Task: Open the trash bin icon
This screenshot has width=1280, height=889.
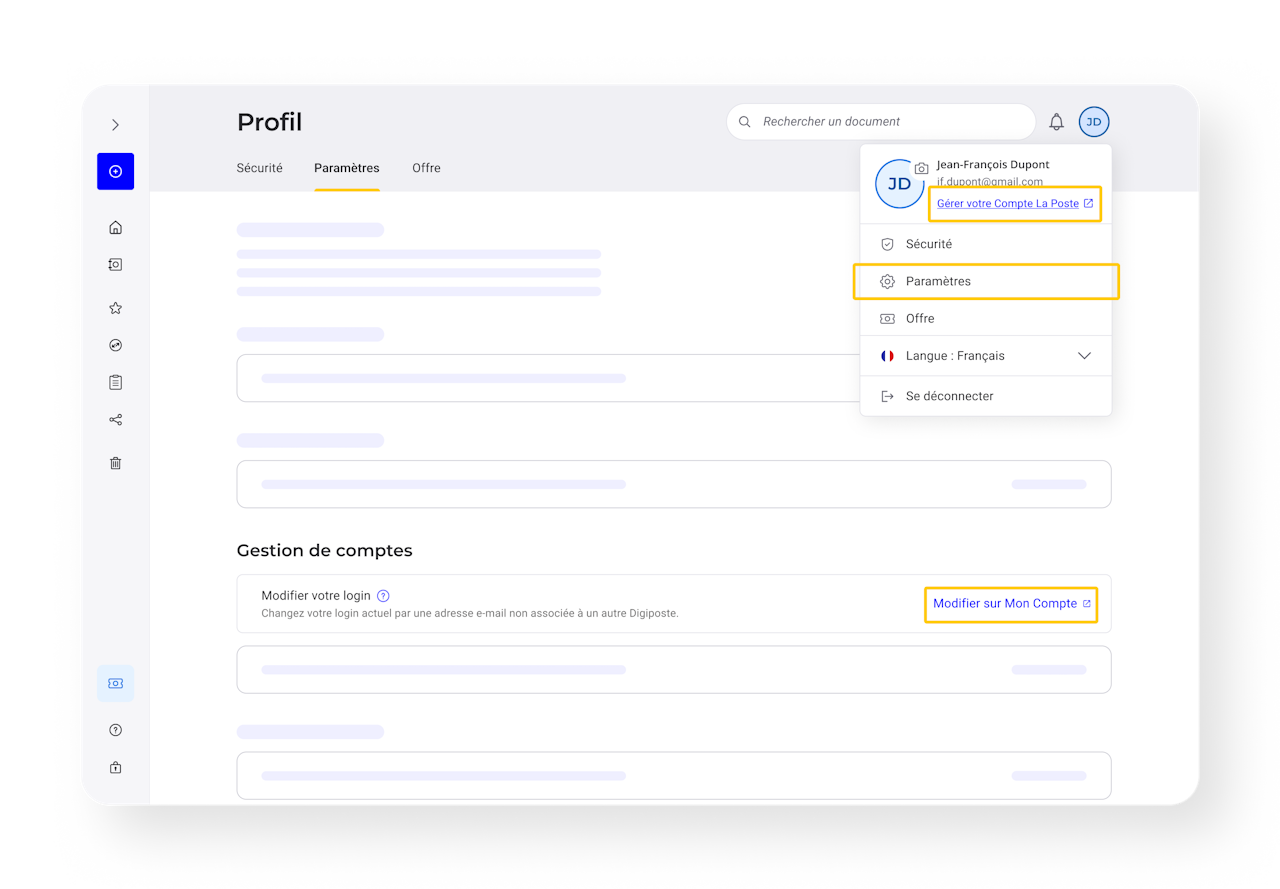Action: tap(115, 463)
